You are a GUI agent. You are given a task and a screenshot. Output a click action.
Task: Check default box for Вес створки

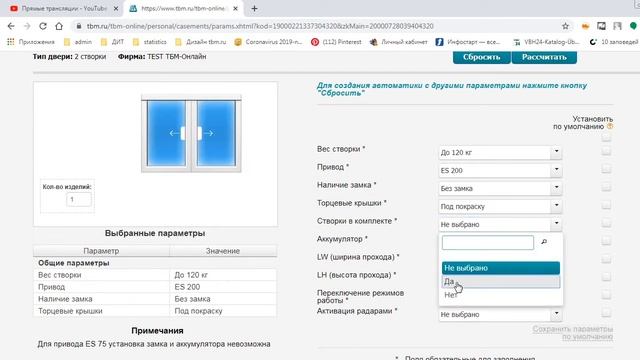pos(606,151)
